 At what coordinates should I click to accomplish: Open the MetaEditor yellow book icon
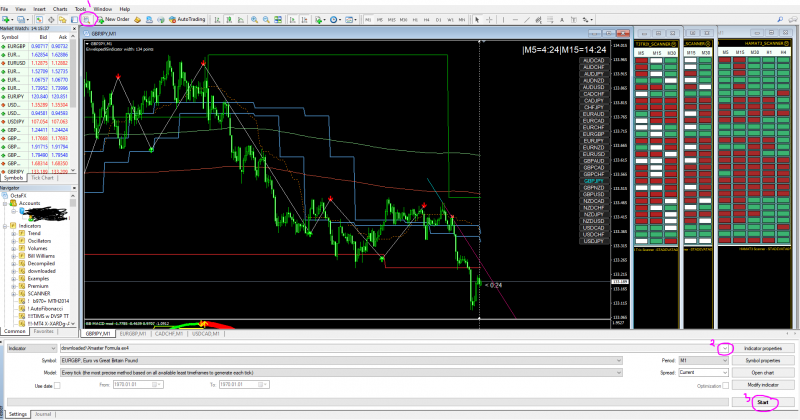tap(138, 19)
